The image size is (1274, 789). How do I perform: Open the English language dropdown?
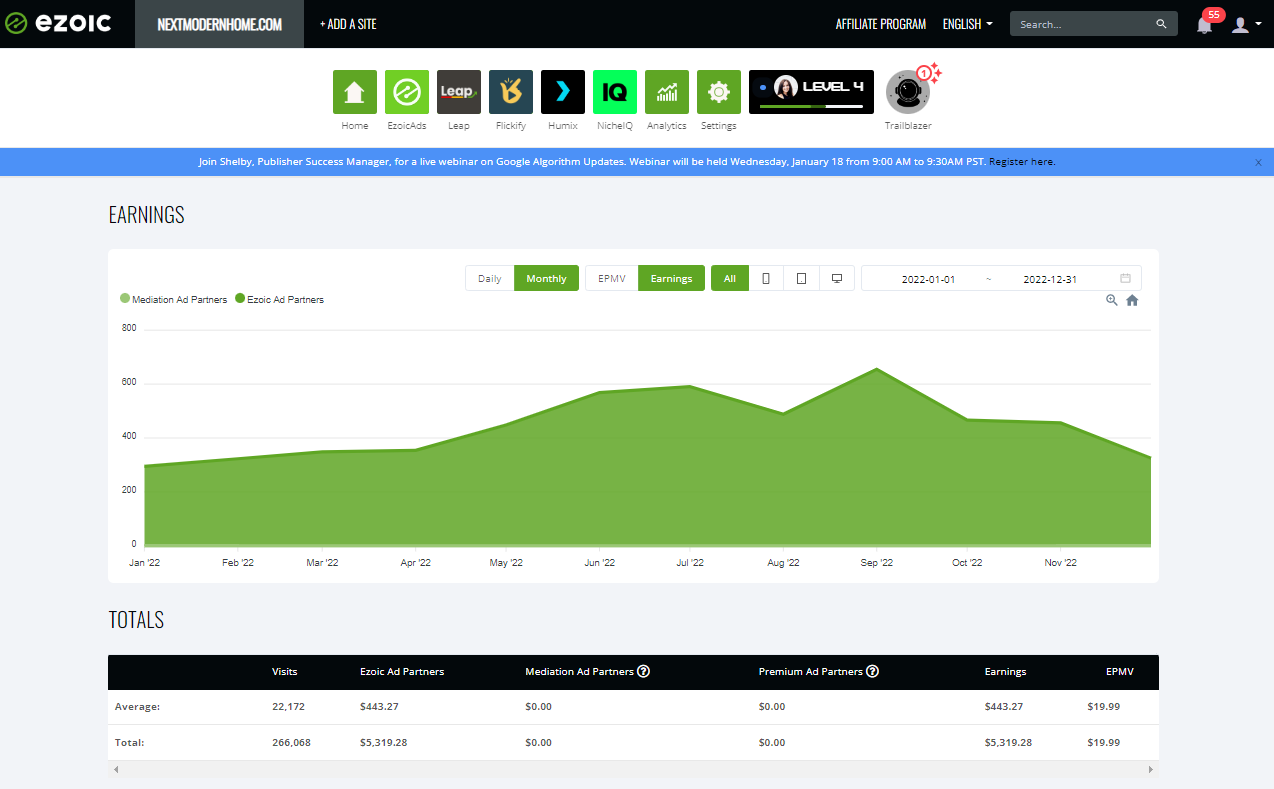coord(967,24)
